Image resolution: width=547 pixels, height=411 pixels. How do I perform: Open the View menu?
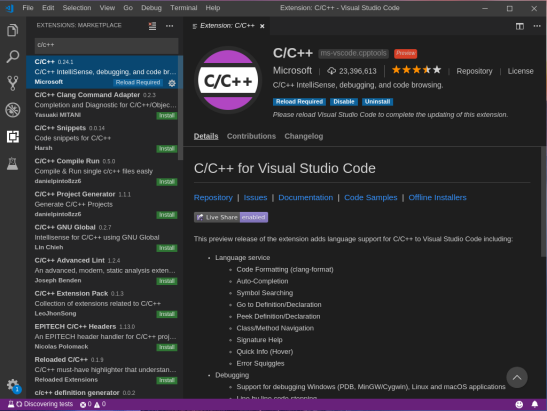click(107, 8)
